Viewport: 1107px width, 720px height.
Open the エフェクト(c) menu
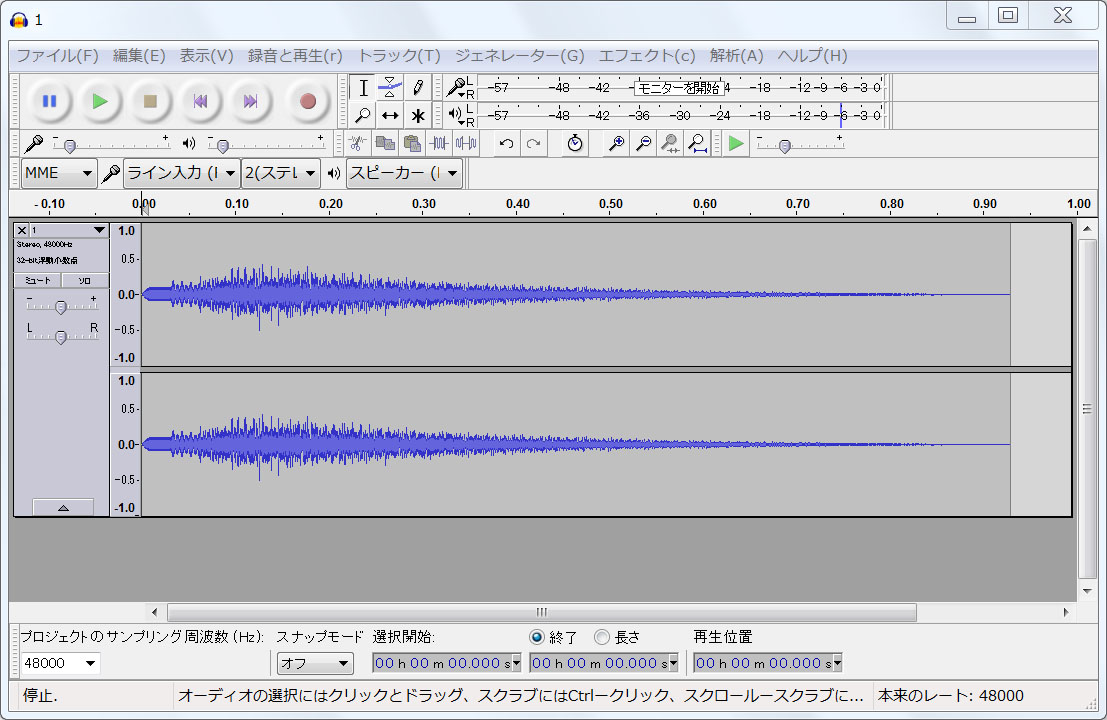click(647, 56)
